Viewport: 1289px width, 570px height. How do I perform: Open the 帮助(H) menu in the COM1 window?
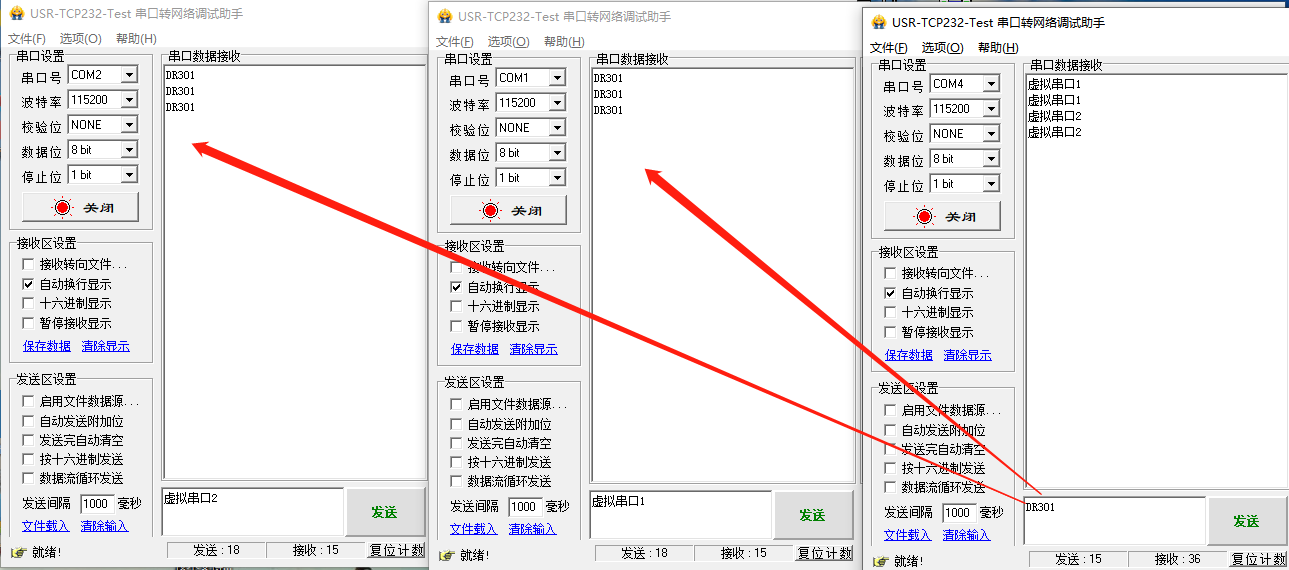click(564, 41)
